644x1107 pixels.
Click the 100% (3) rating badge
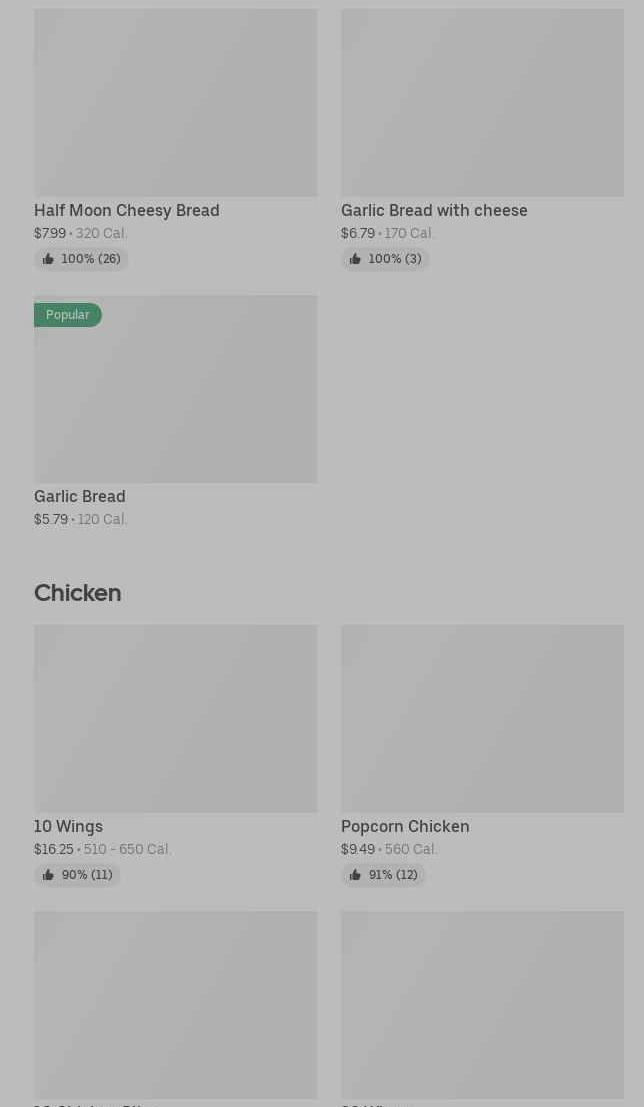386,259
